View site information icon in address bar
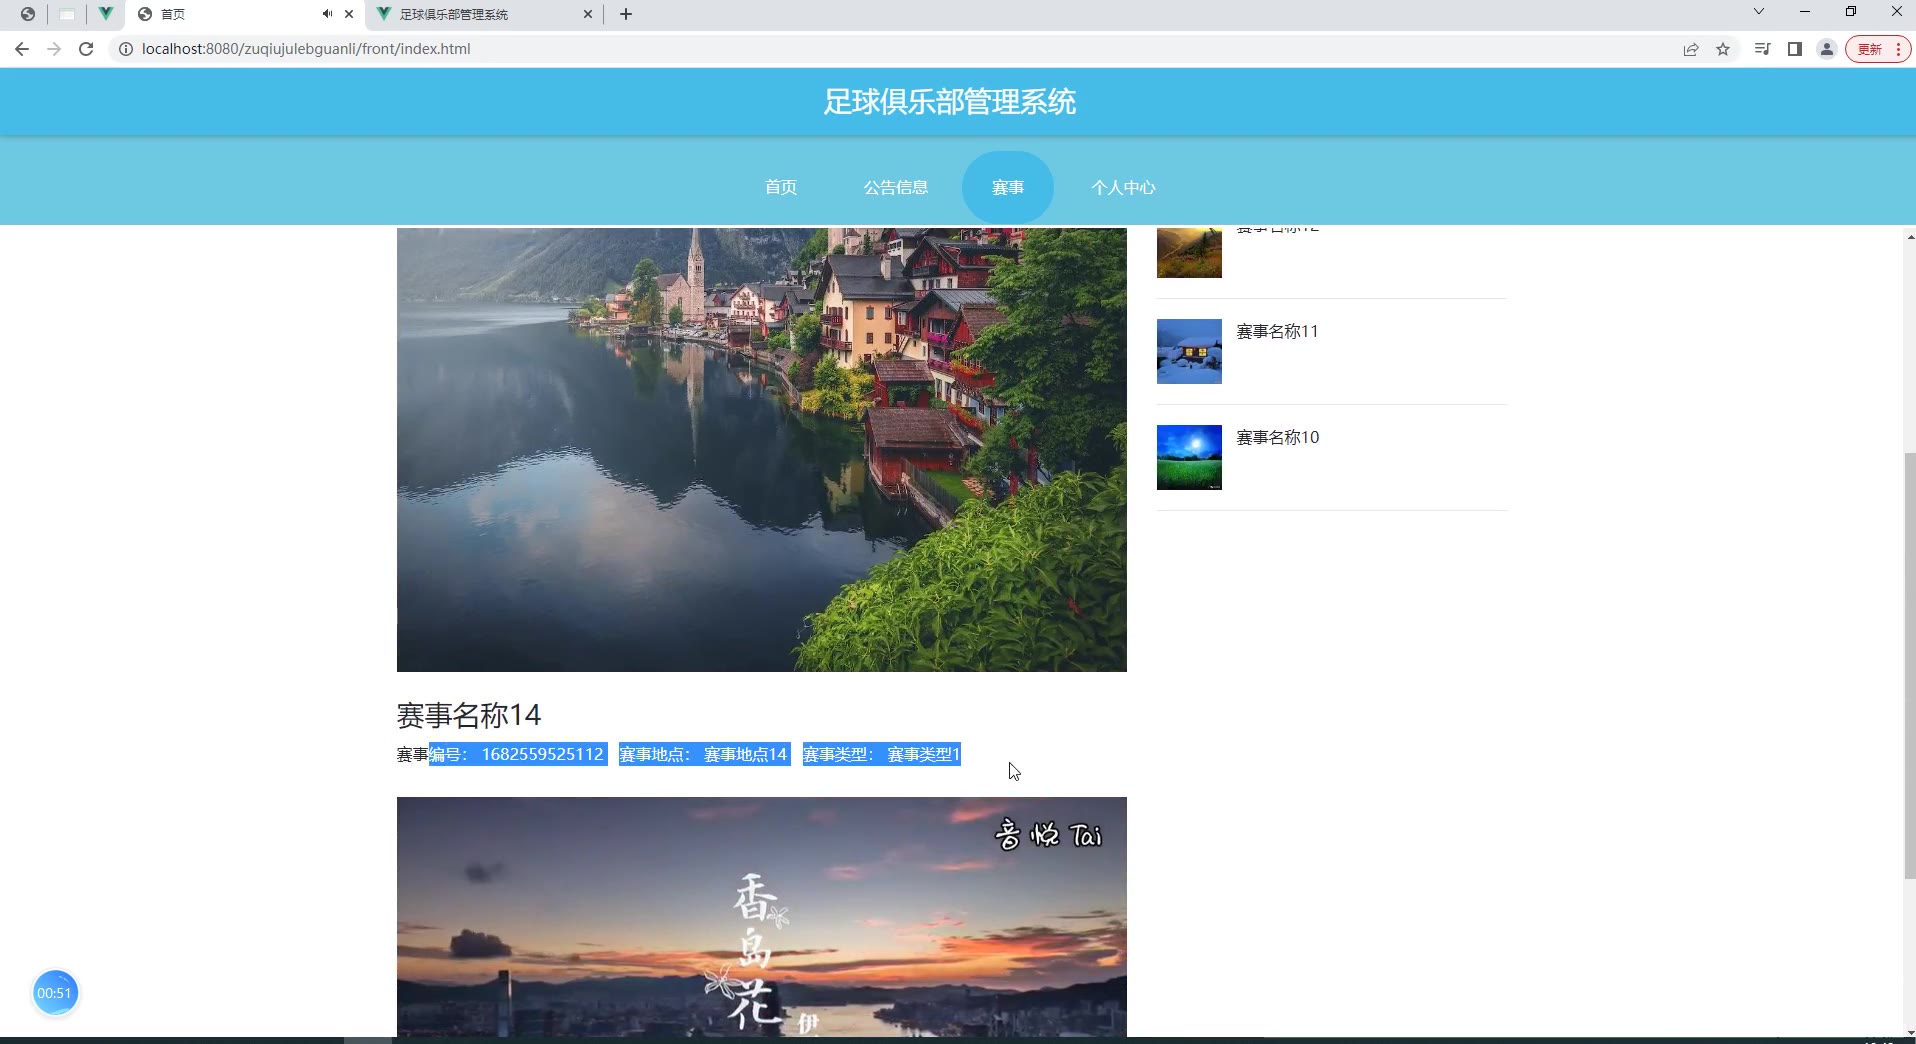Viewport: 1916px width, 1044px height. click(x=126, y=49)
